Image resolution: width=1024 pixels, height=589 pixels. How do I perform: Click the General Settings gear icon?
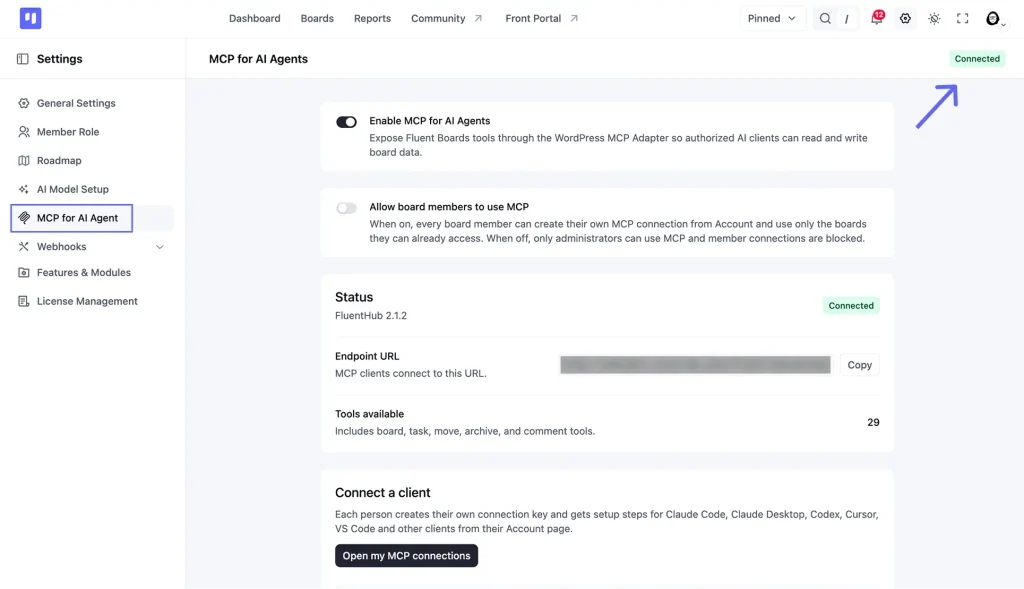point(24,103)
